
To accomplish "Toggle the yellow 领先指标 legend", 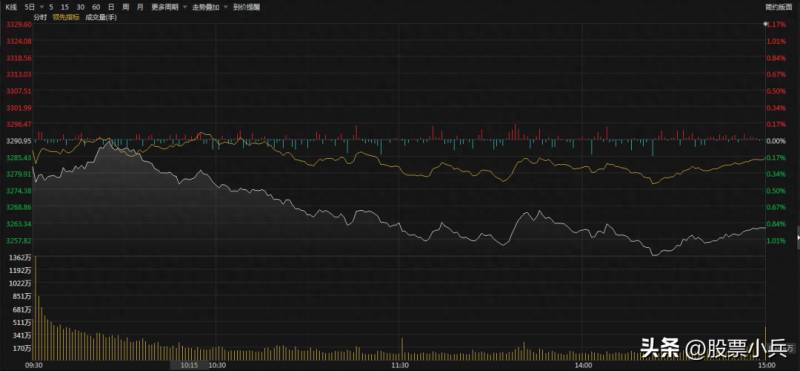I will pyautogui.click(x=65, y=17).
